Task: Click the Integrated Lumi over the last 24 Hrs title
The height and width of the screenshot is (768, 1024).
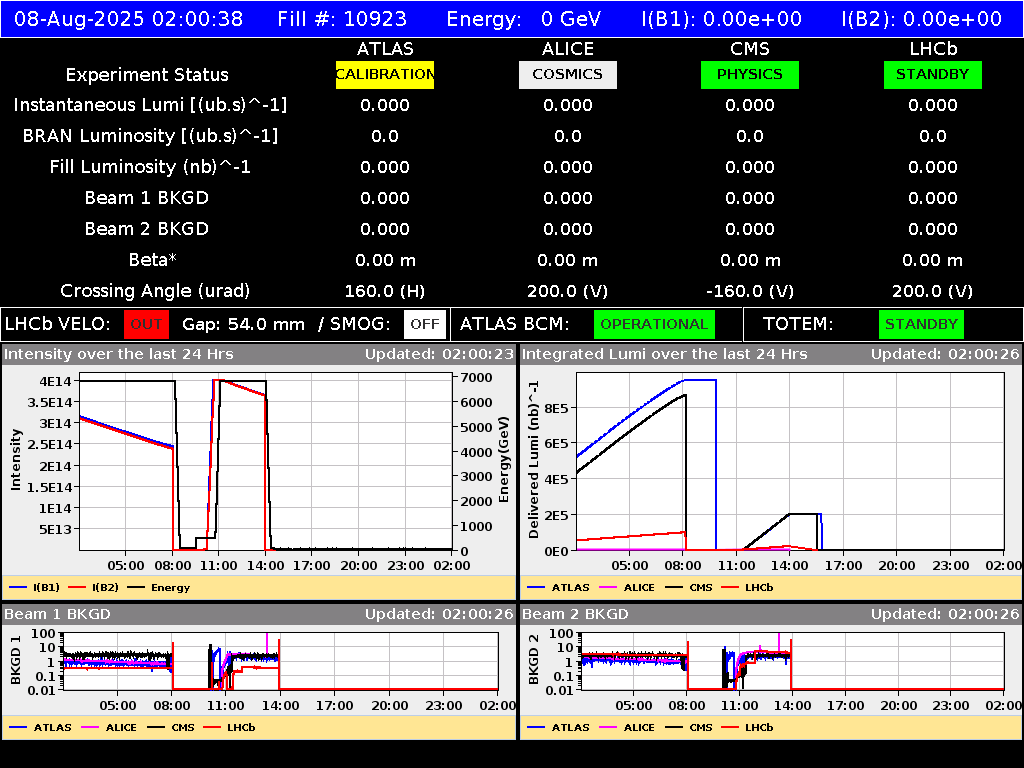Action: [x=665, y=354]
